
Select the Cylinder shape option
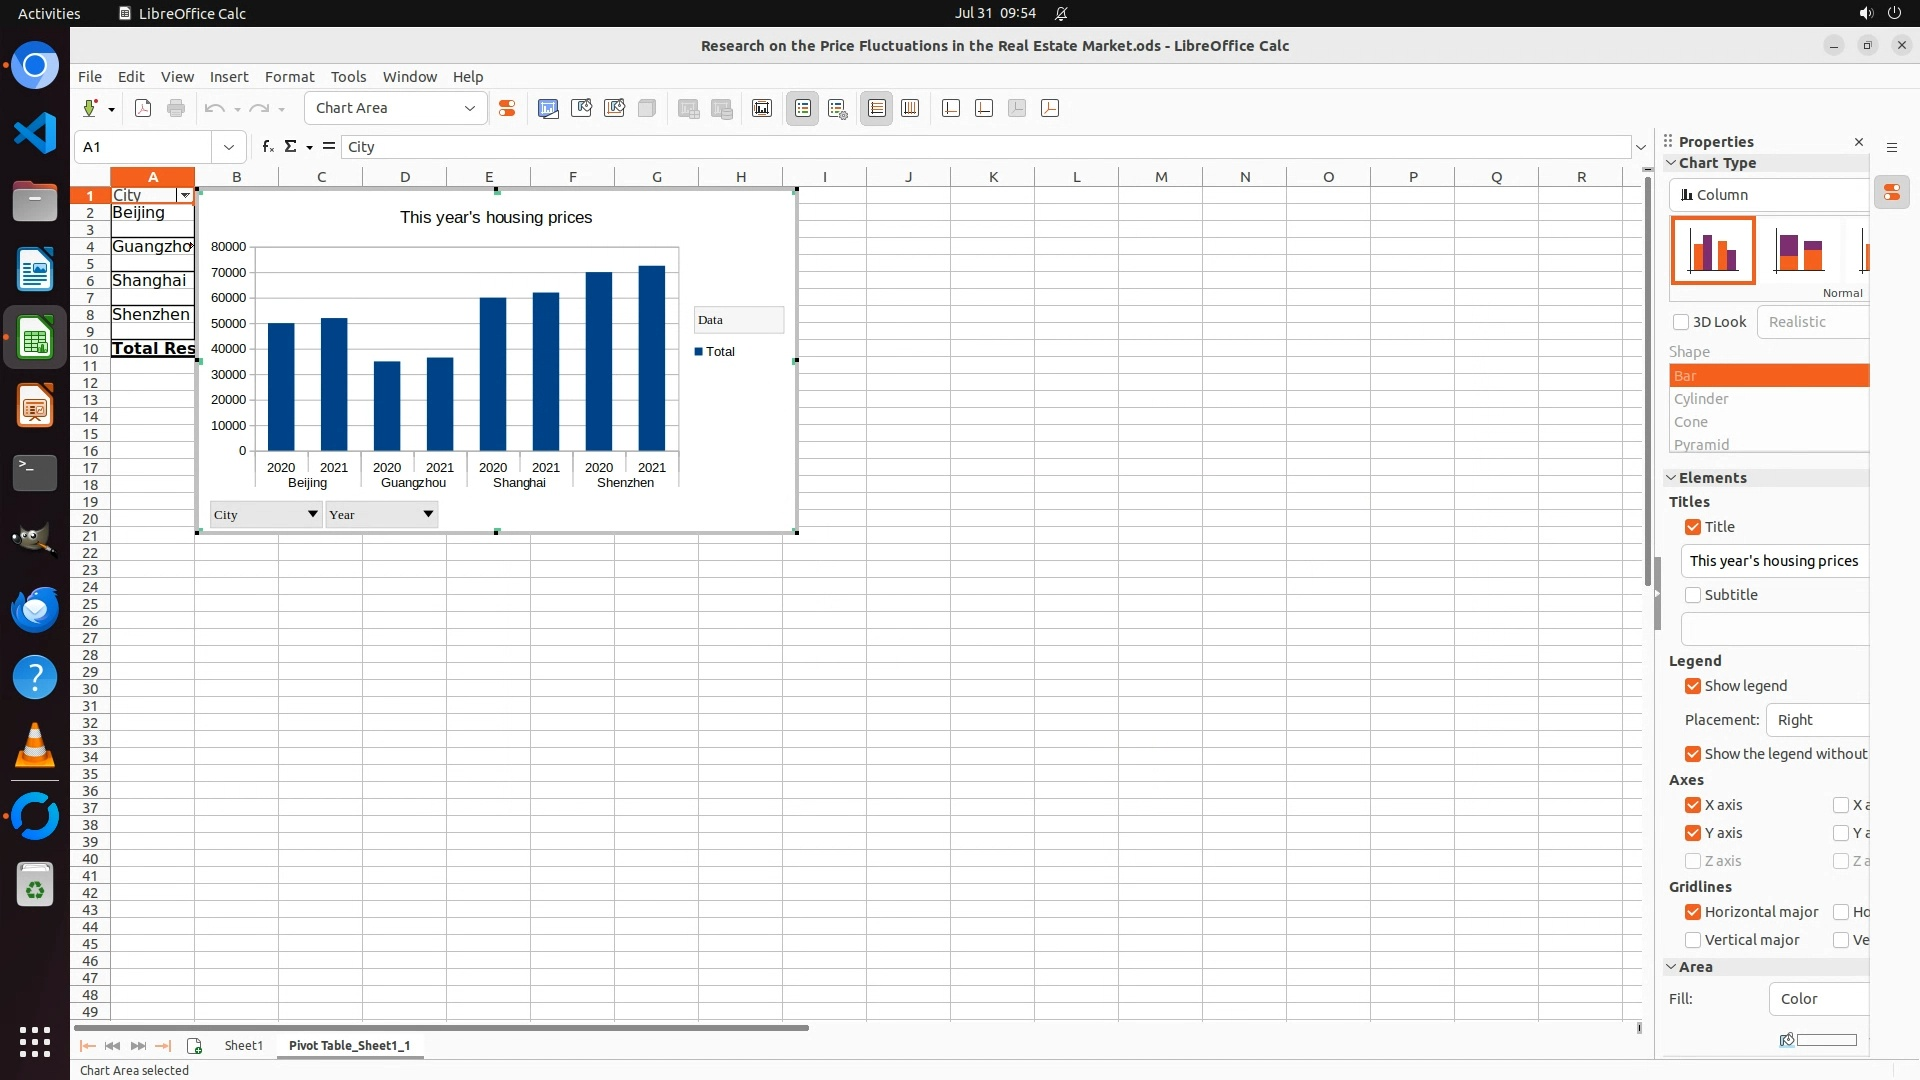[x=1701, y=399]
